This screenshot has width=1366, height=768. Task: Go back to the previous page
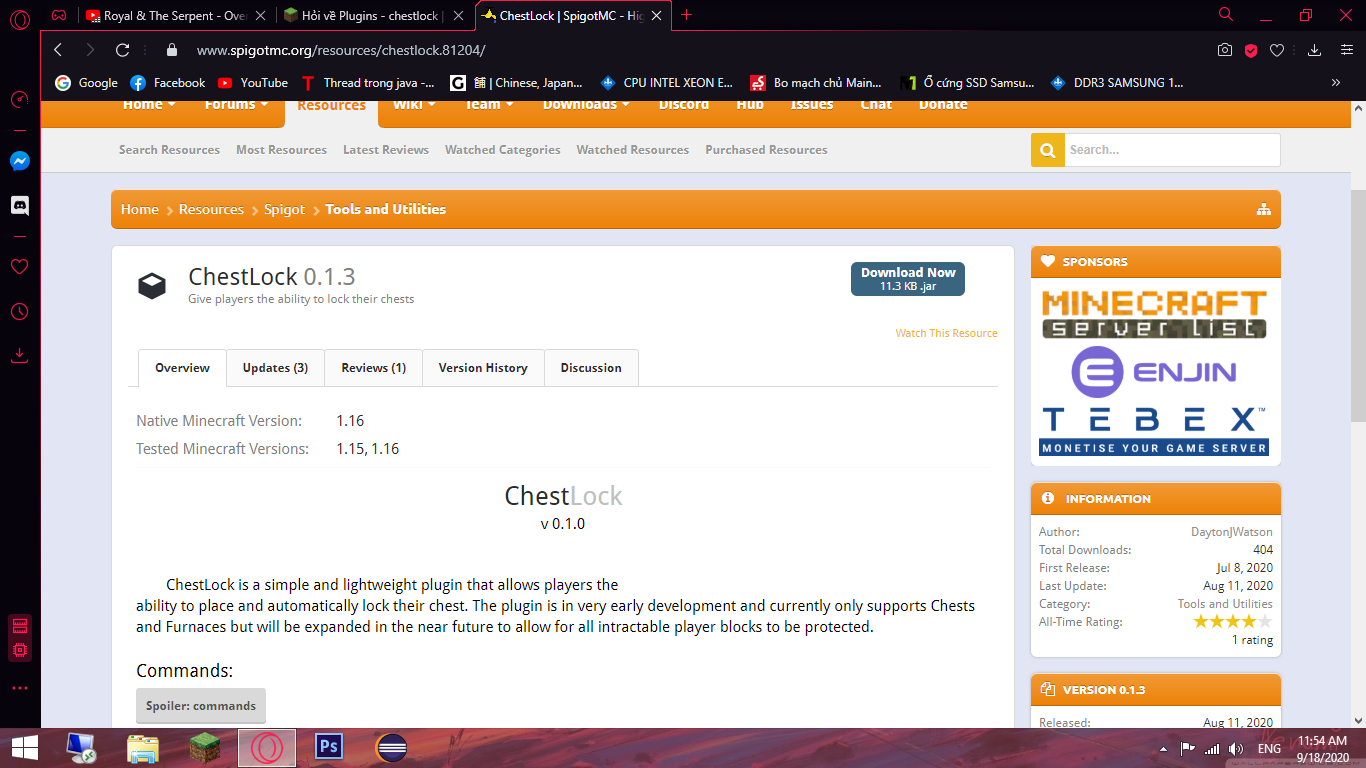click(58, 50)
